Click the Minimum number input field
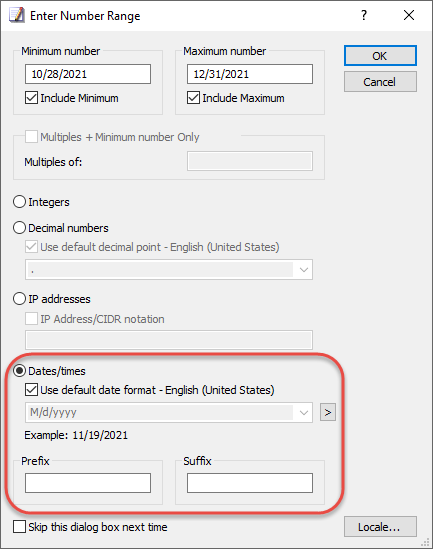The image size is (433, 549). (x=88, y=74)
